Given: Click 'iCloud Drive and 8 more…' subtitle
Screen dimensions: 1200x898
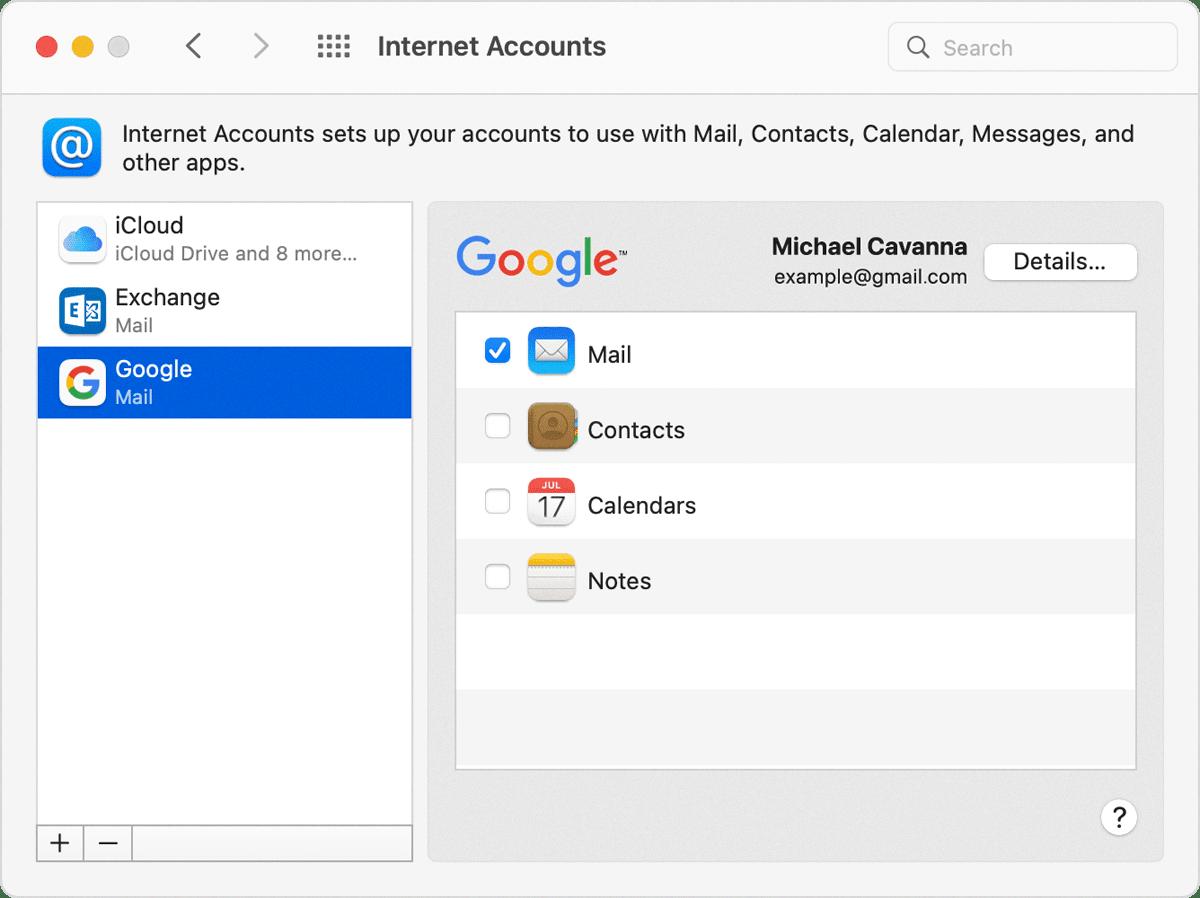Looking at the screenshot, I should click(x=236, y=254).
